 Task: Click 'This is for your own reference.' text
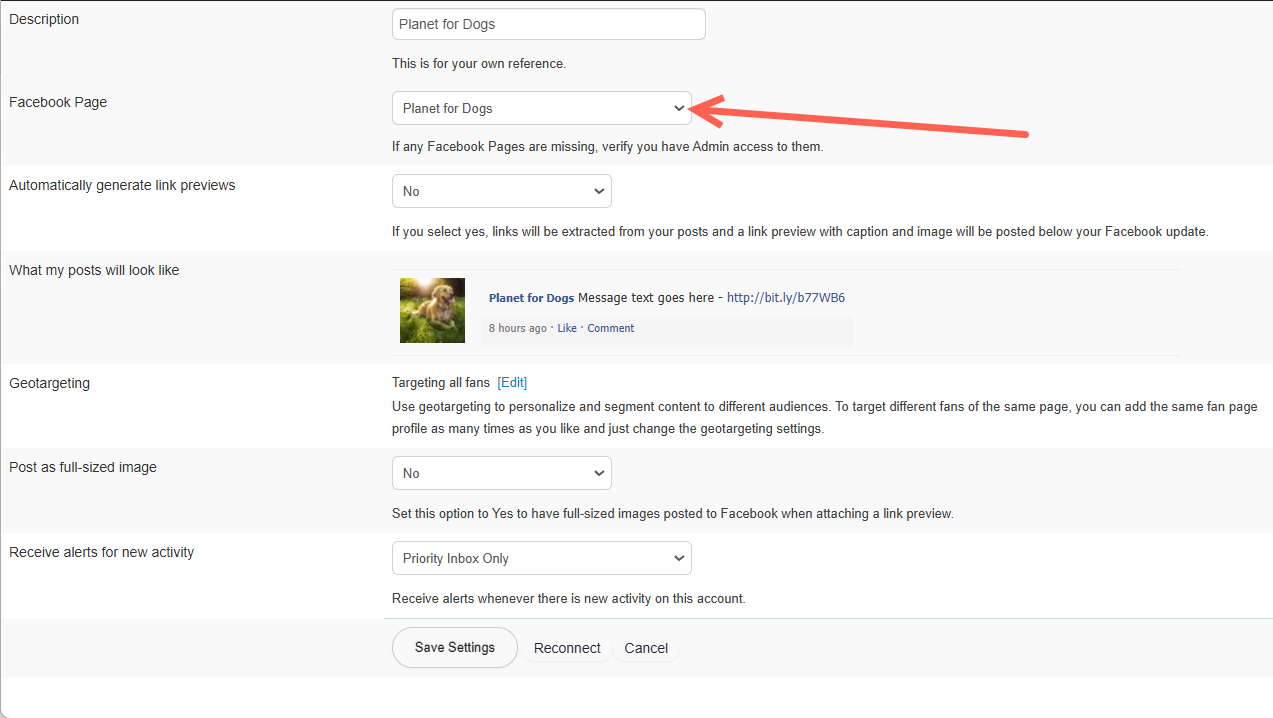coord(479,64)
